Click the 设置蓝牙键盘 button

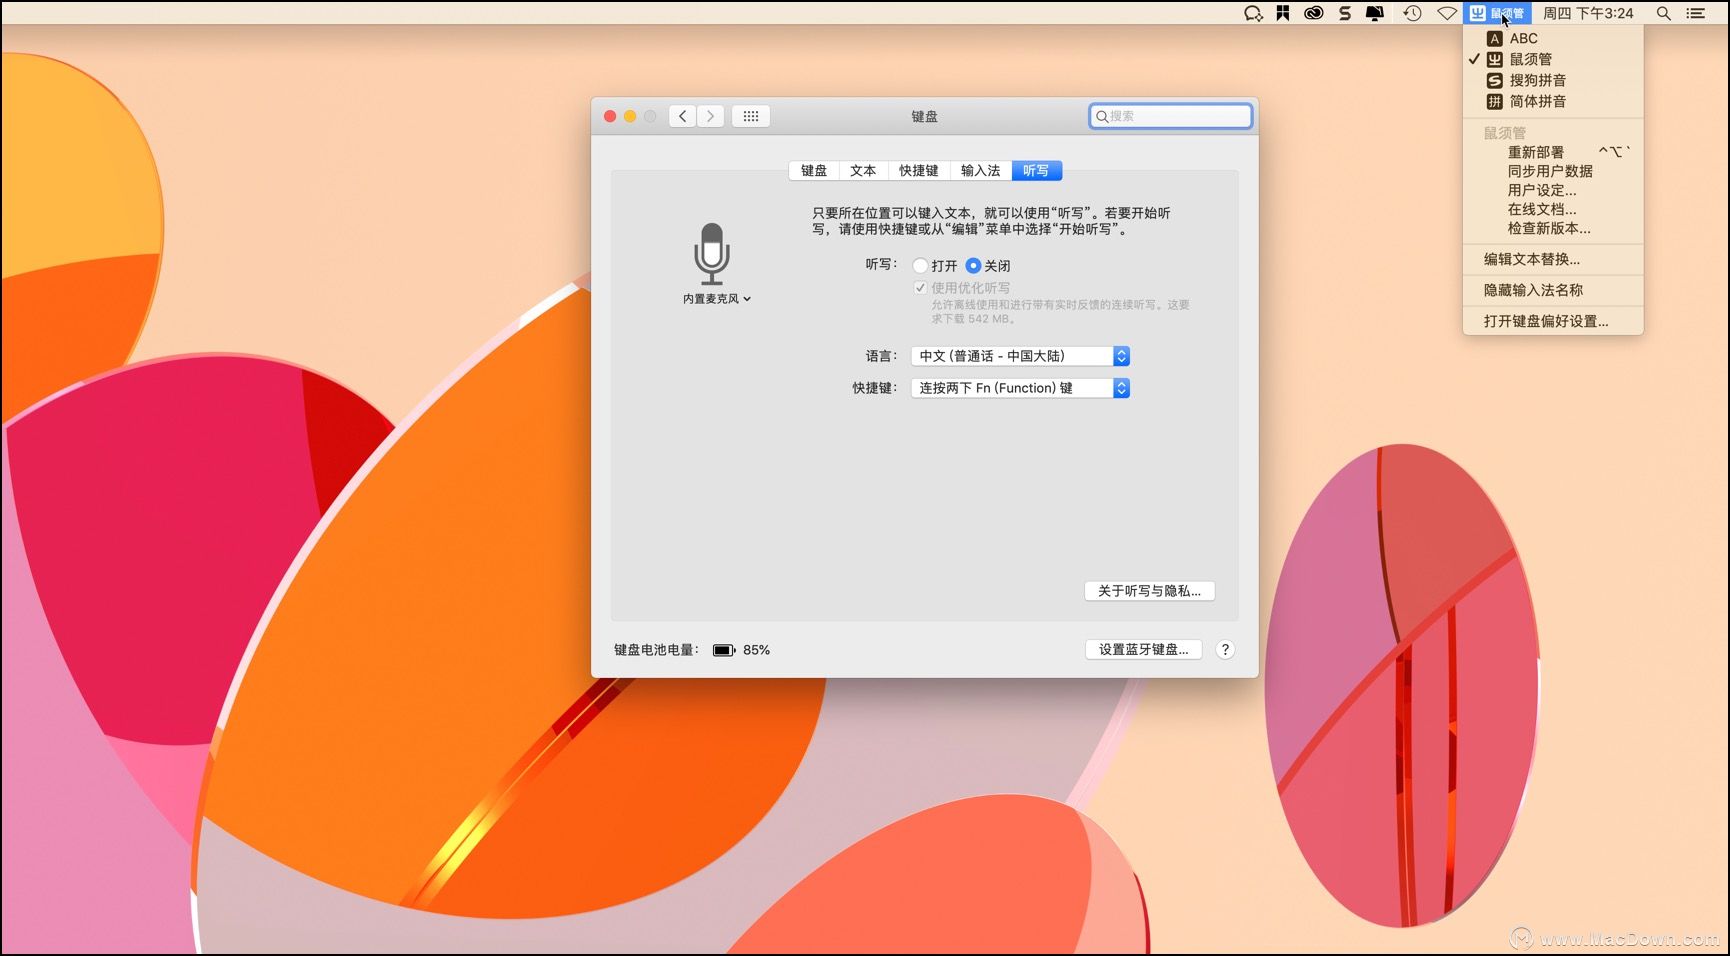(1143, 650)
